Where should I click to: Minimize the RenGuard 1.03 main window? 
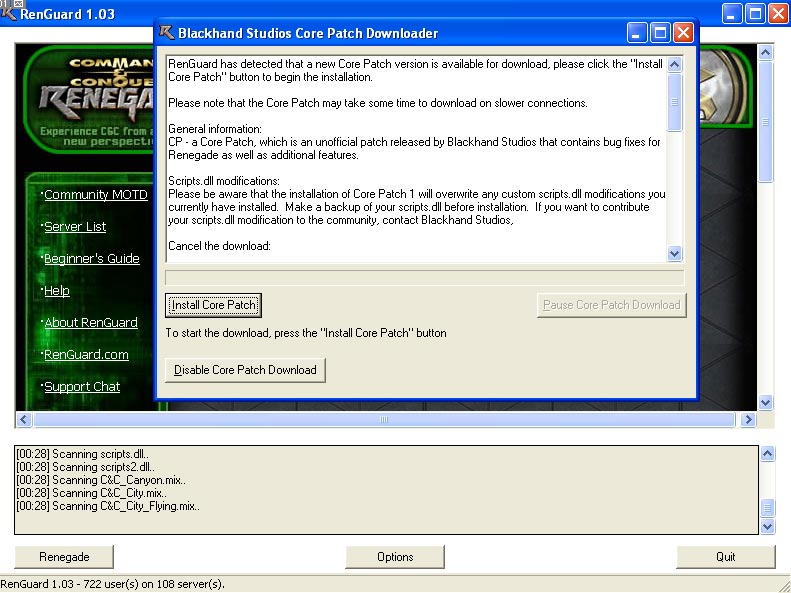tap(732, 14)
